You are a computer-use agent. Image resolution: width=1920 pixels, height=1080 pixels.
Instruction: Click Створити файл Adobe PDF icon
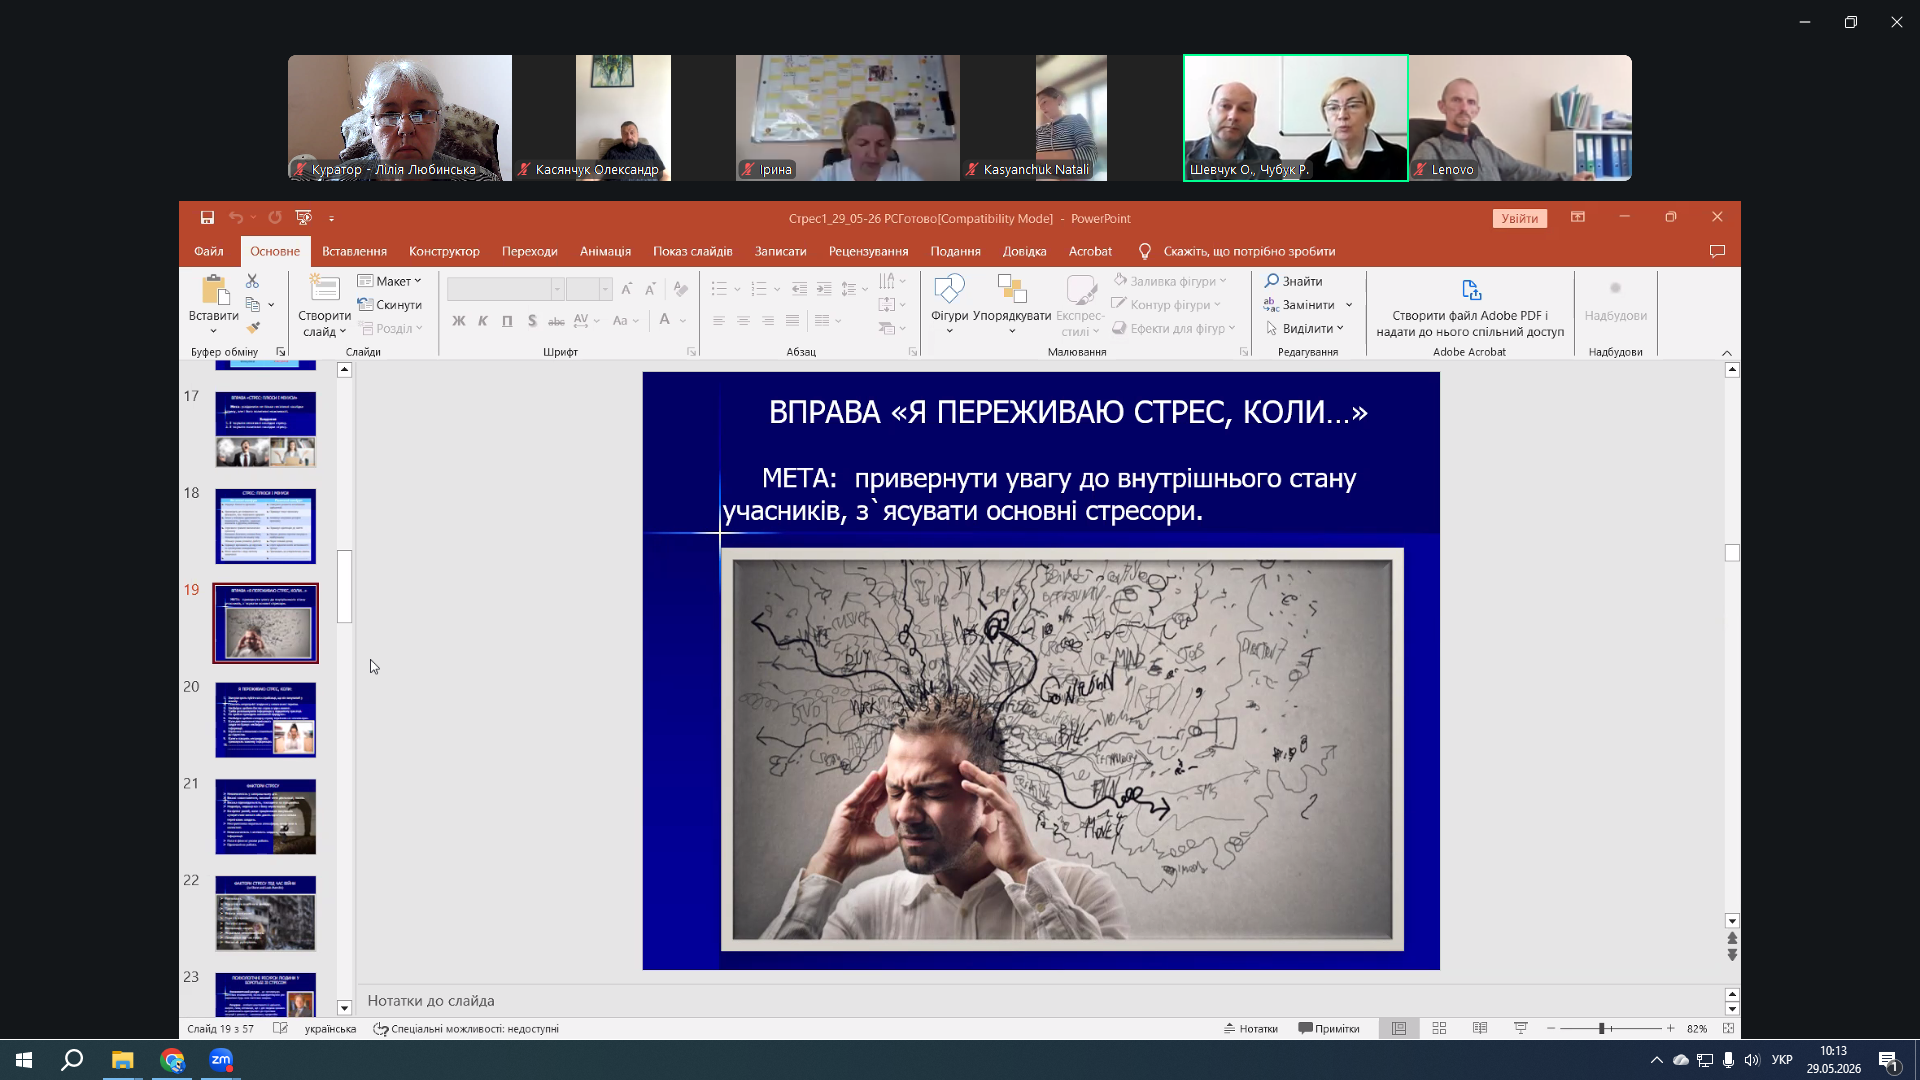[x=1471, y=290]
